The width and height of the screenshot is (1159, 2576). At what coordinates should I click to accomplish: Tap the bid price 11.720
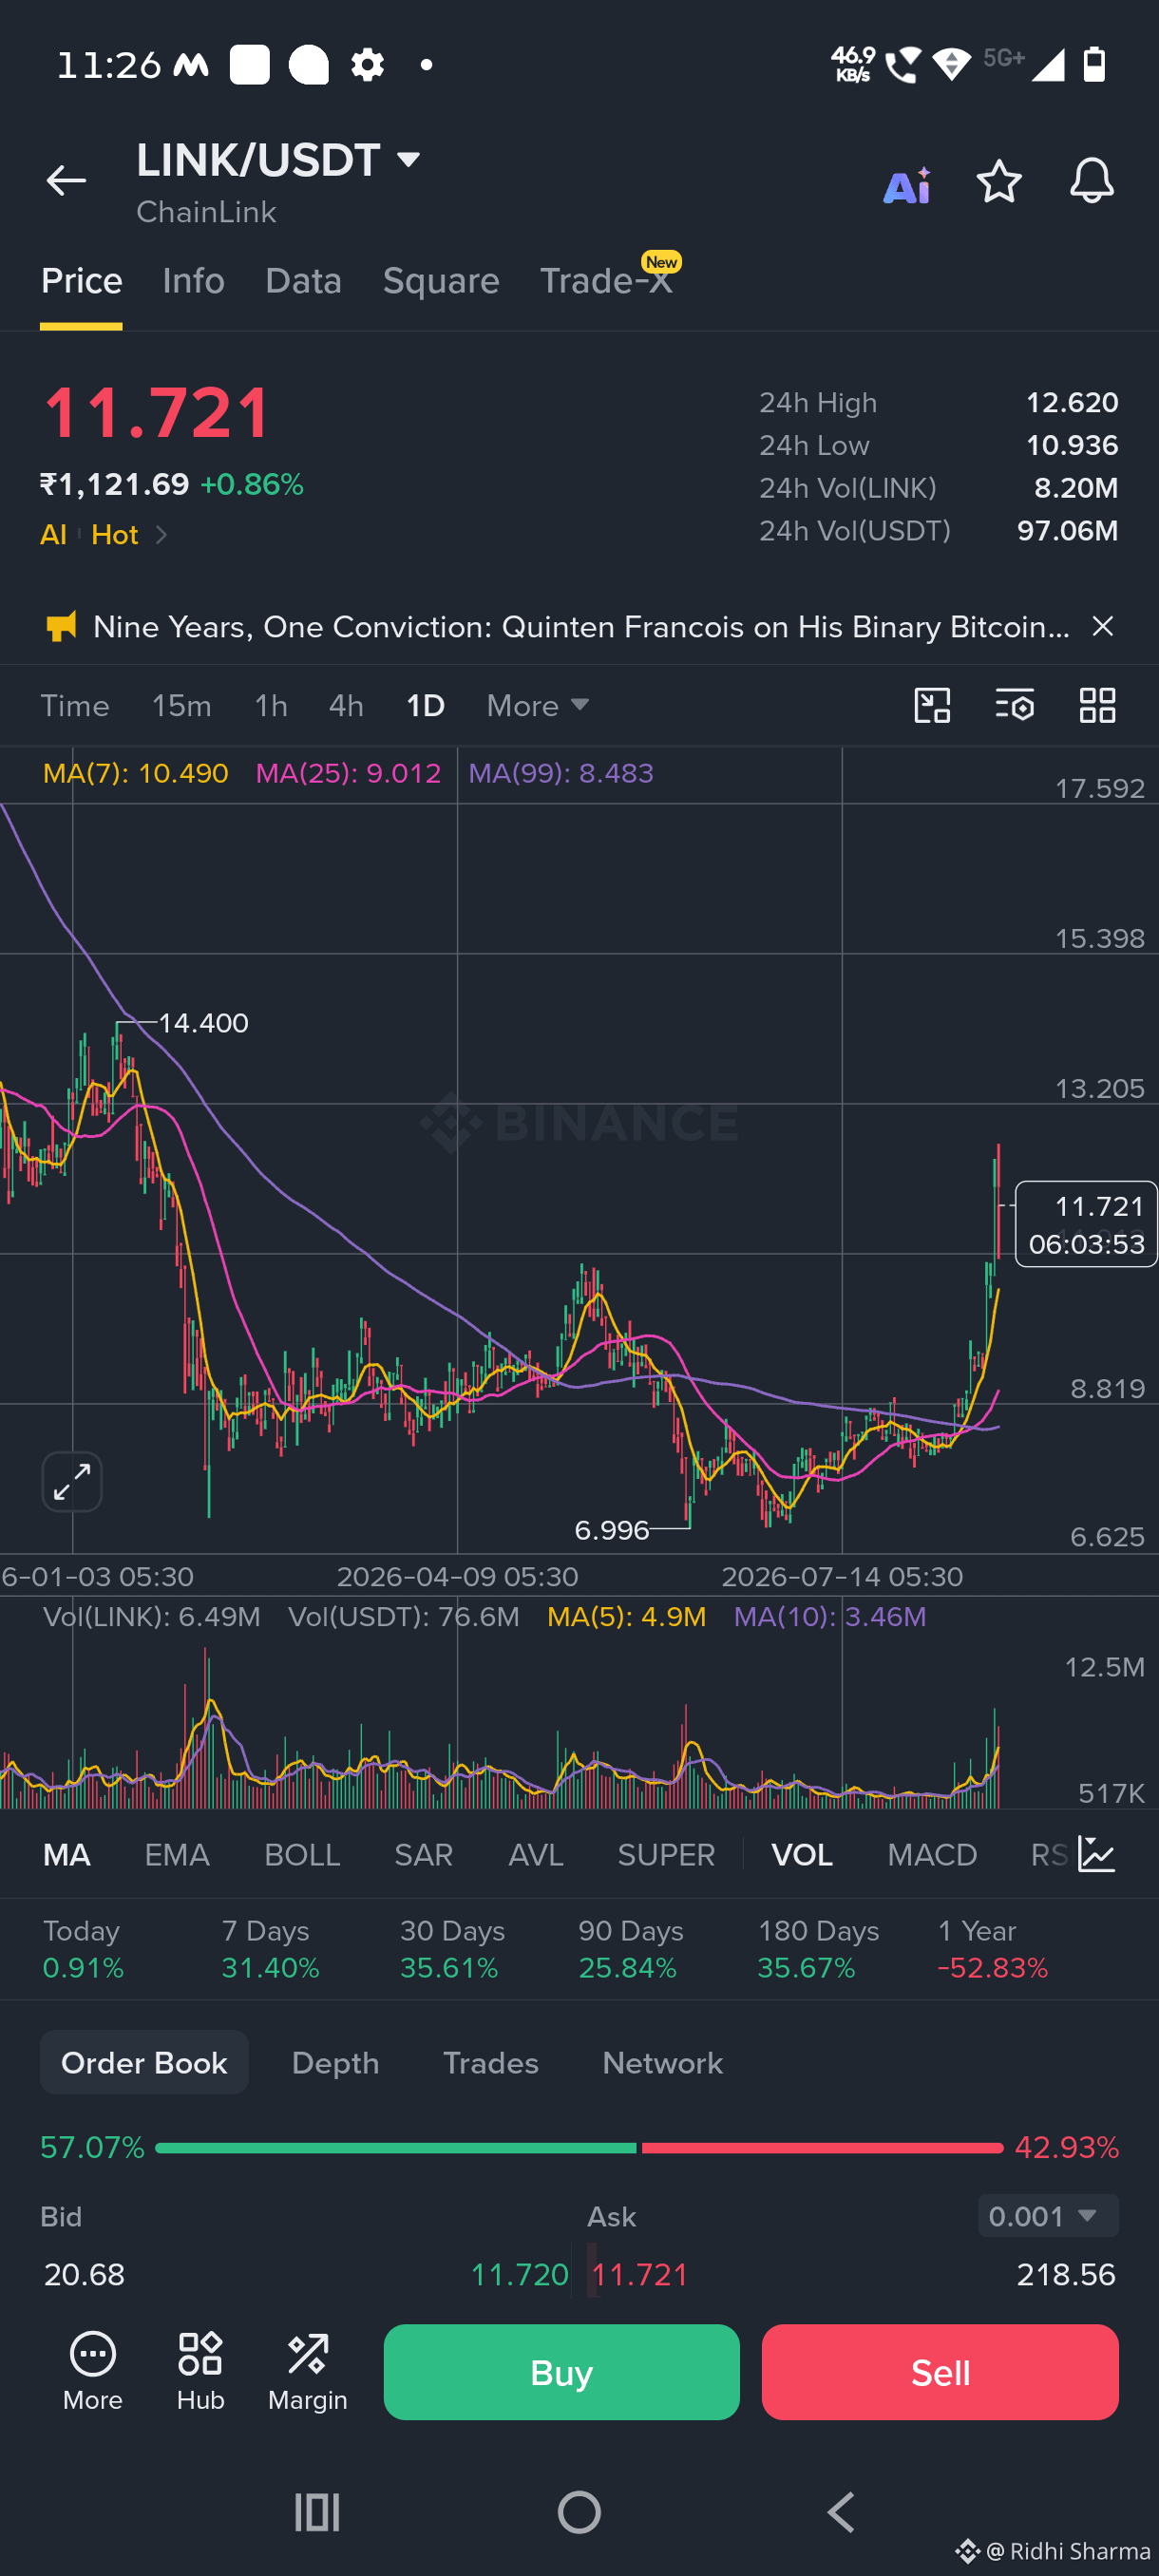click(x=519, y=2274)
